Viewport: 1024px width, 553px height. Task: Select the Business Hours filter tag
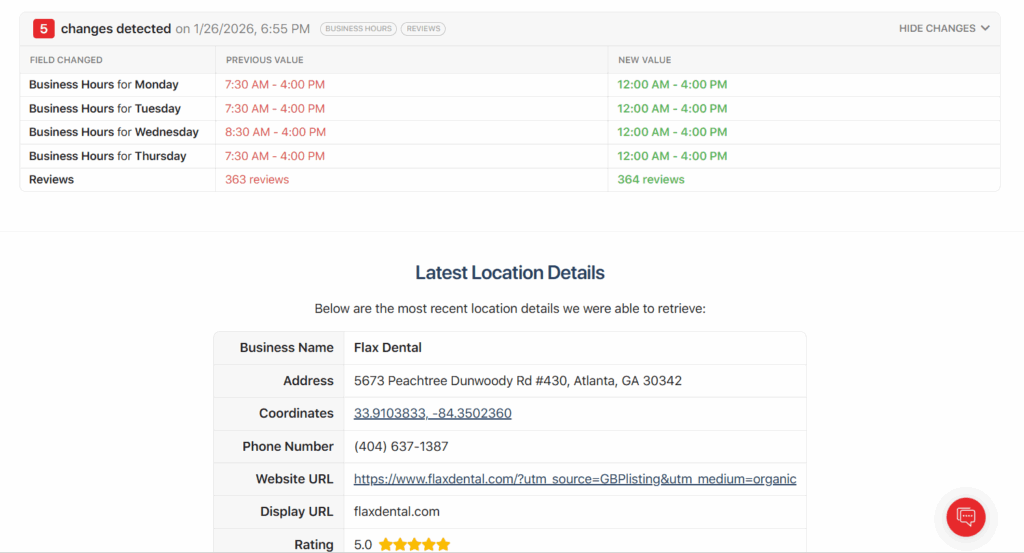[x=358, y=29]
